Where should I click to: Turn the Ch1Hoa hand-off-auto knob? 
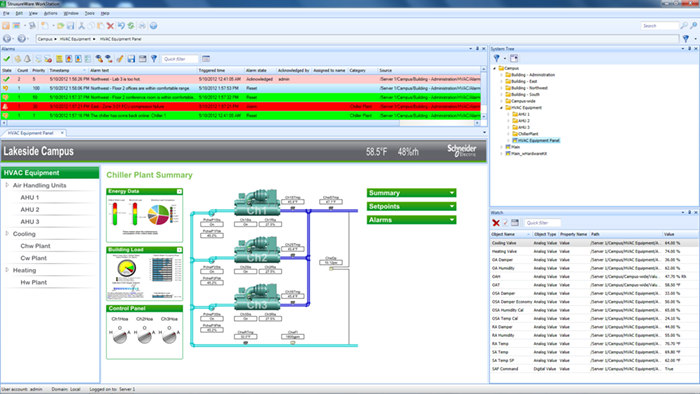click(120, 336)
